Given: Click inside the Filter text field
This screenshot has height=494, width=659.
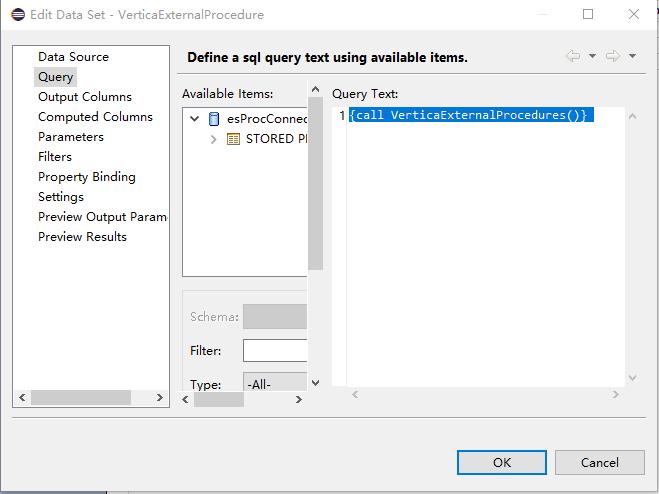Looking at the screenshot, I should 275,351.
